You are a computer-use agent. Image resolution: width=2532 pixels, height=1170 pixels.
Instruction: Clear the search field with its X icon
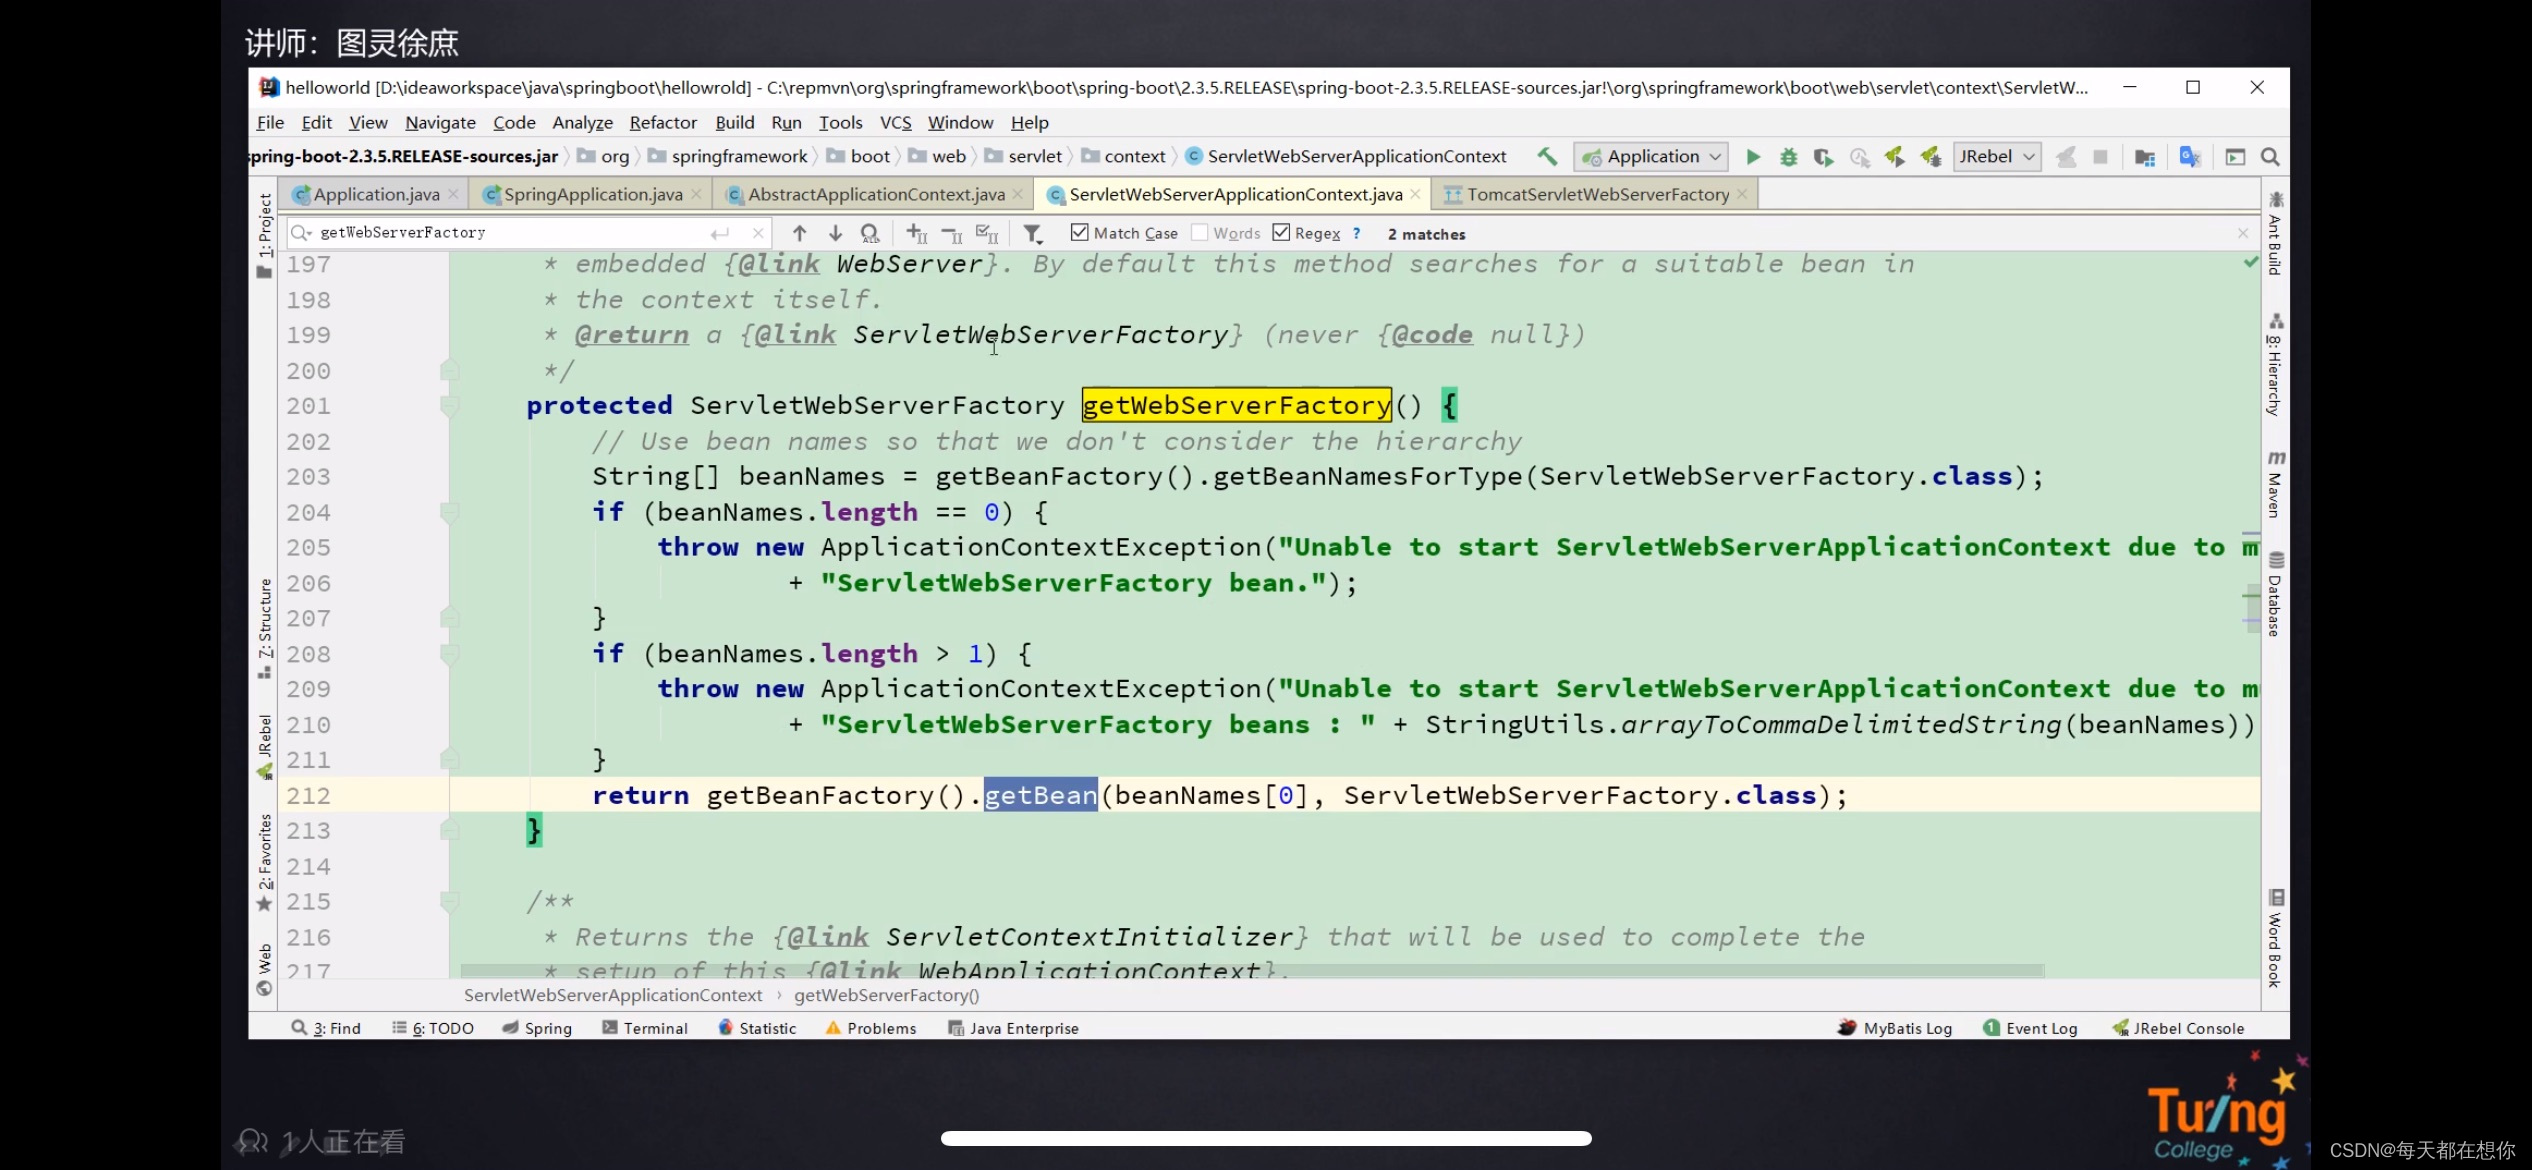pos(758,233)
